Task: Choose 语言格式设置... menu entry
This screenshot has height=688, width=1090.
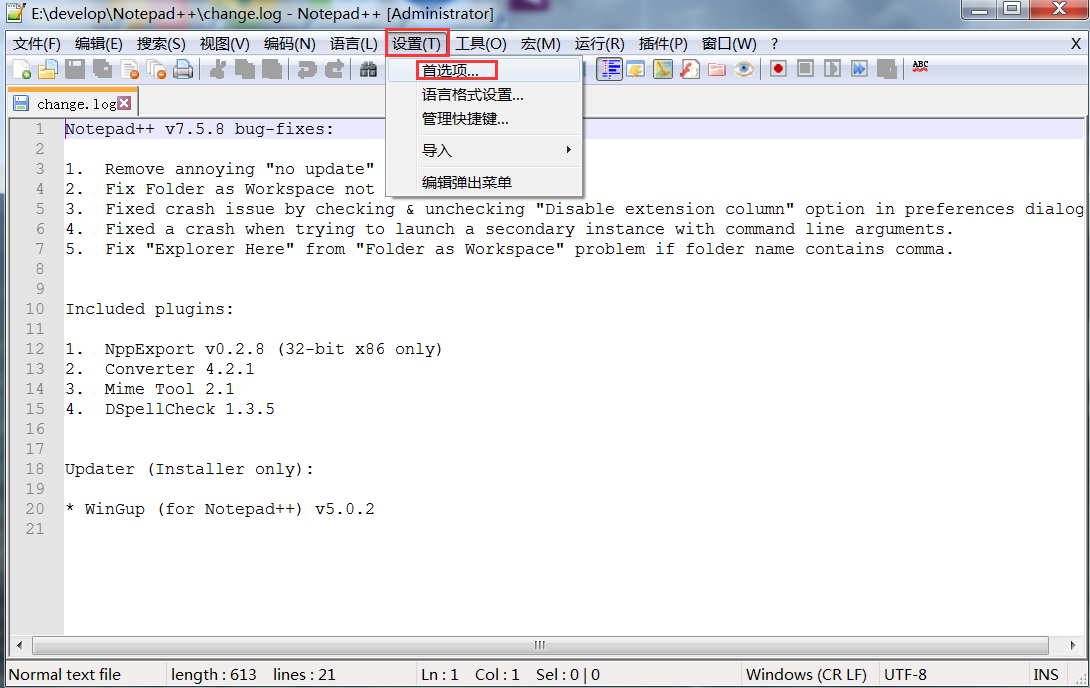Action: [484, 95]
